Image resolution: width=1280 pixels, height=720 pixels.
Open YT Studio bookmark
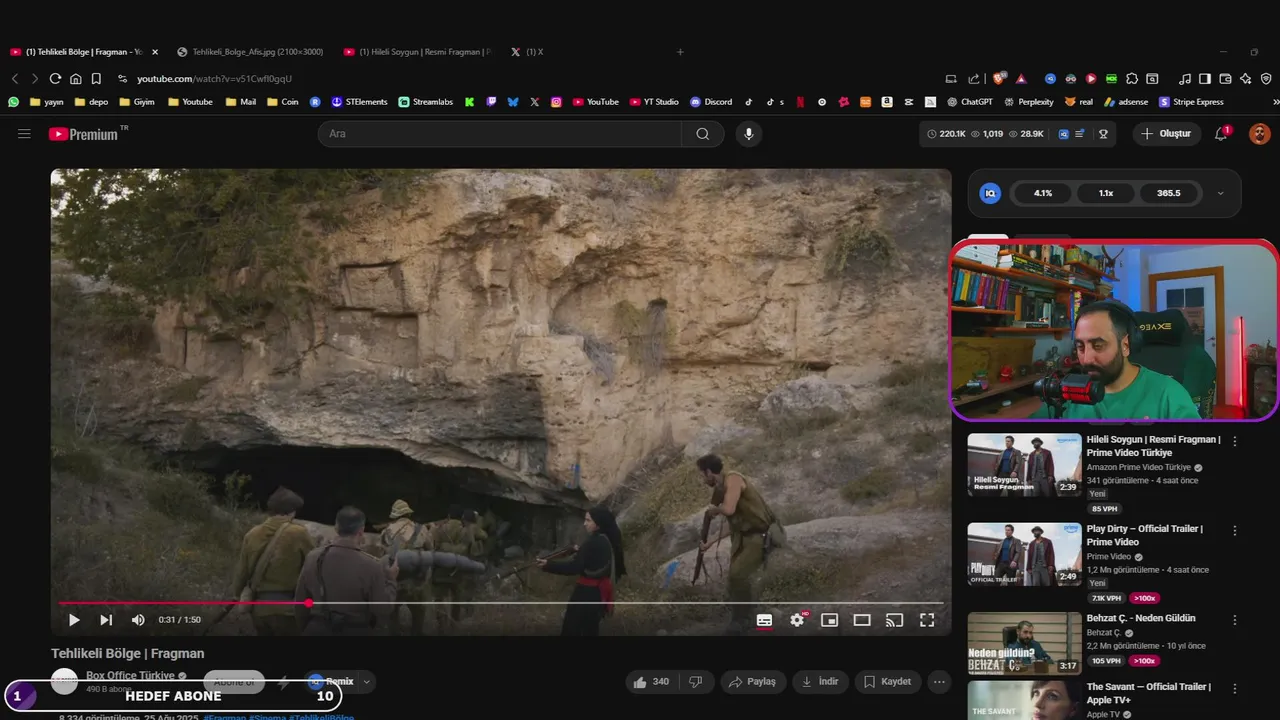(x=654, y=101)
